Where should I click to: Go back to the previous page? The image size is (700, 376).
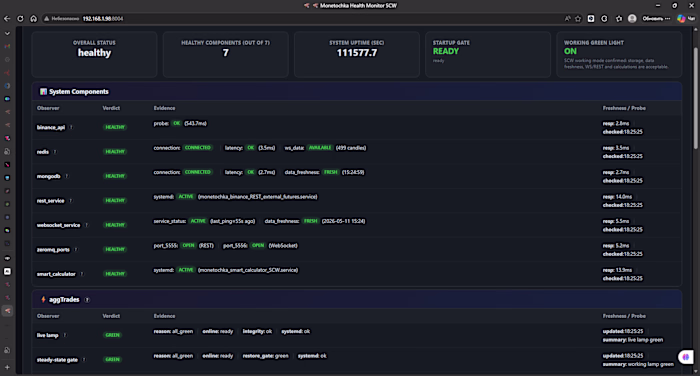(7, 19)
